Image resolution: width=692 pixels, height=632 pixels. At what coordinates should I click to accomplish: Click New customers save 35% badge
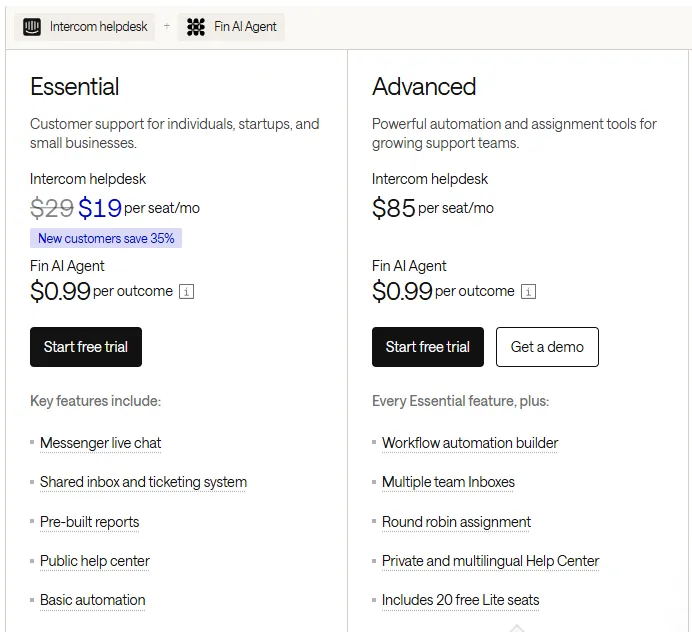pos(106,238)
